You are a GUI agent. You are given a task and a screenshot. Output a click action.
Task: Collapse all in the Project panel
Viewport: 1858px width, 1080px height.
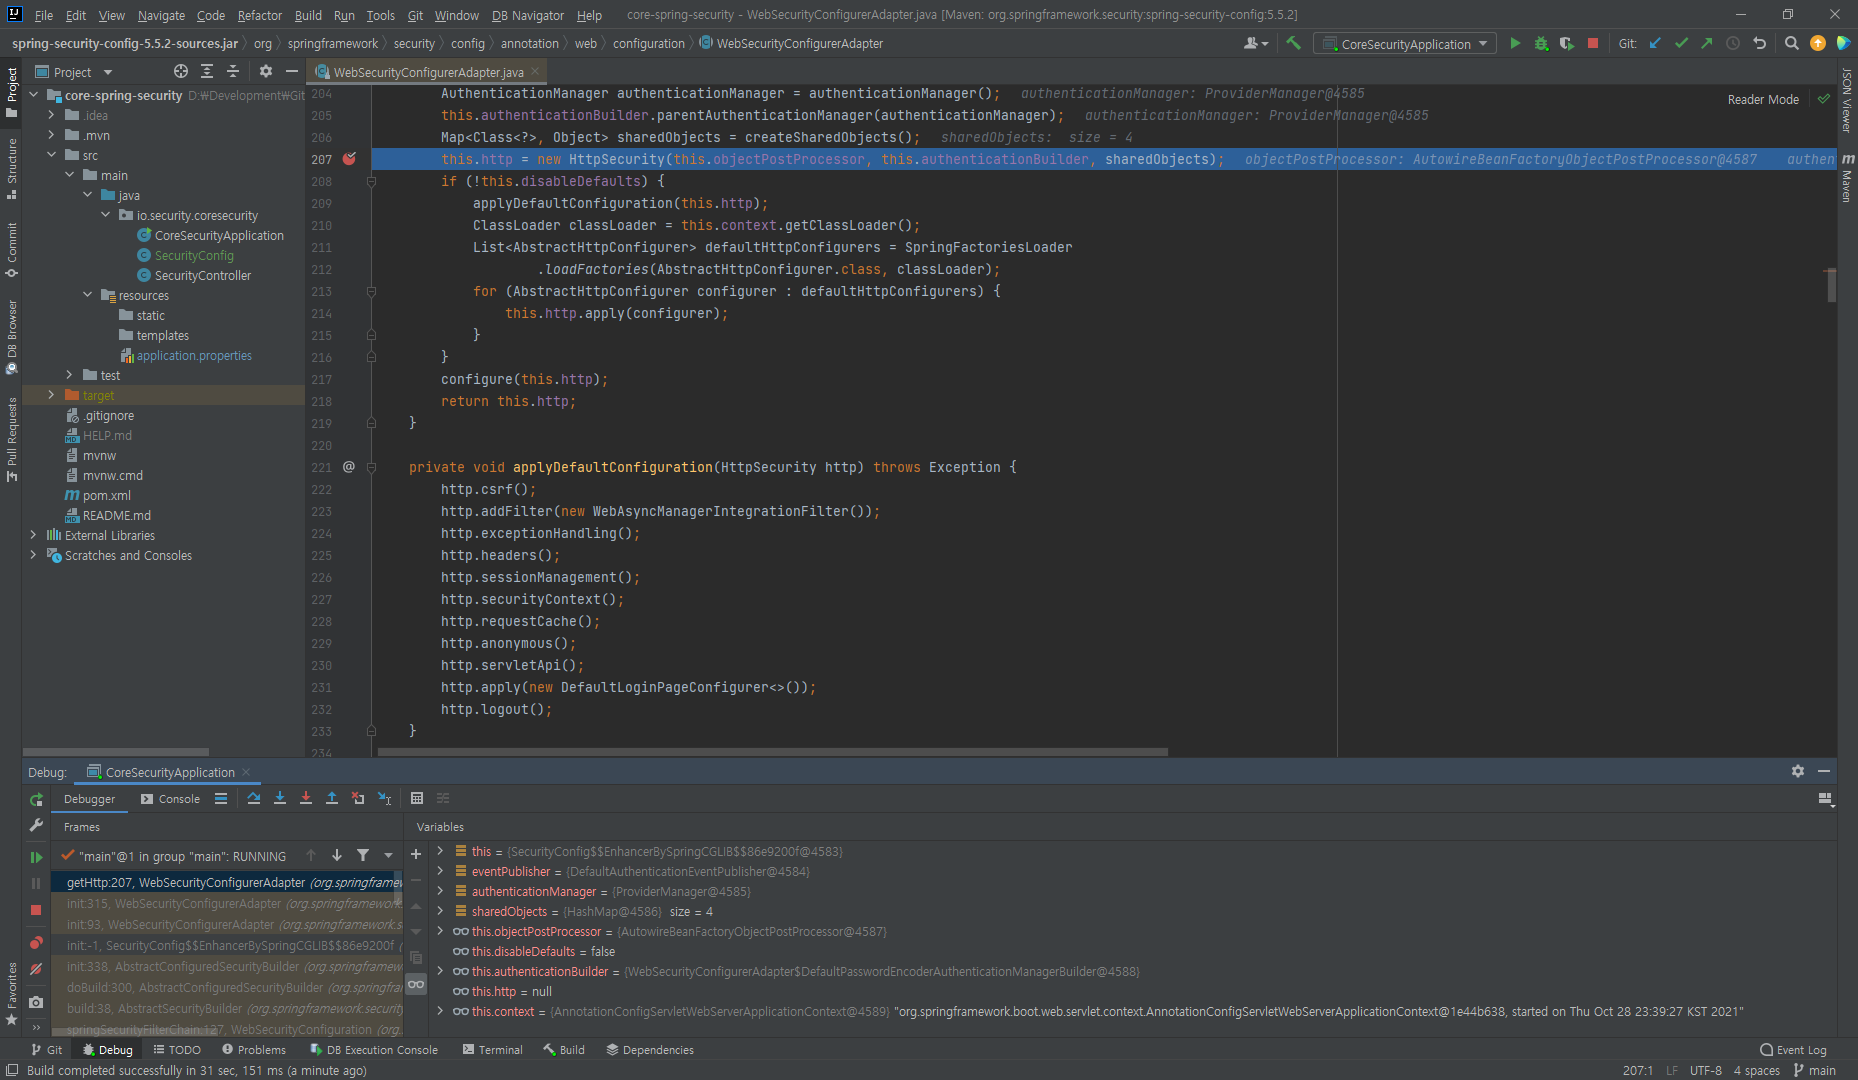pos(233,71)
